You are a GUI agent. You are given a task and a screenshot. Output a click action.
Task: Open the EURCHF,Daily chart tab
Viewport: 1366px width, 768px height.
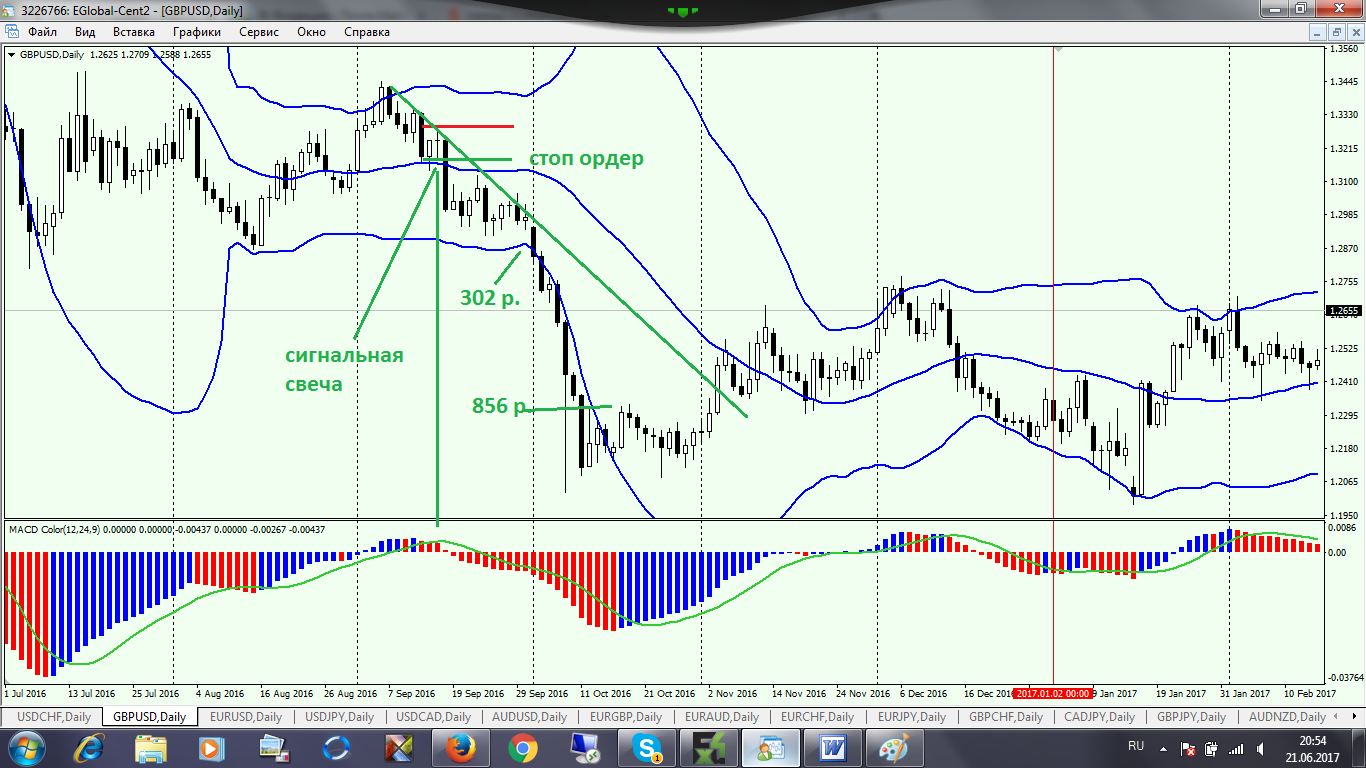(x=818, y=717)
